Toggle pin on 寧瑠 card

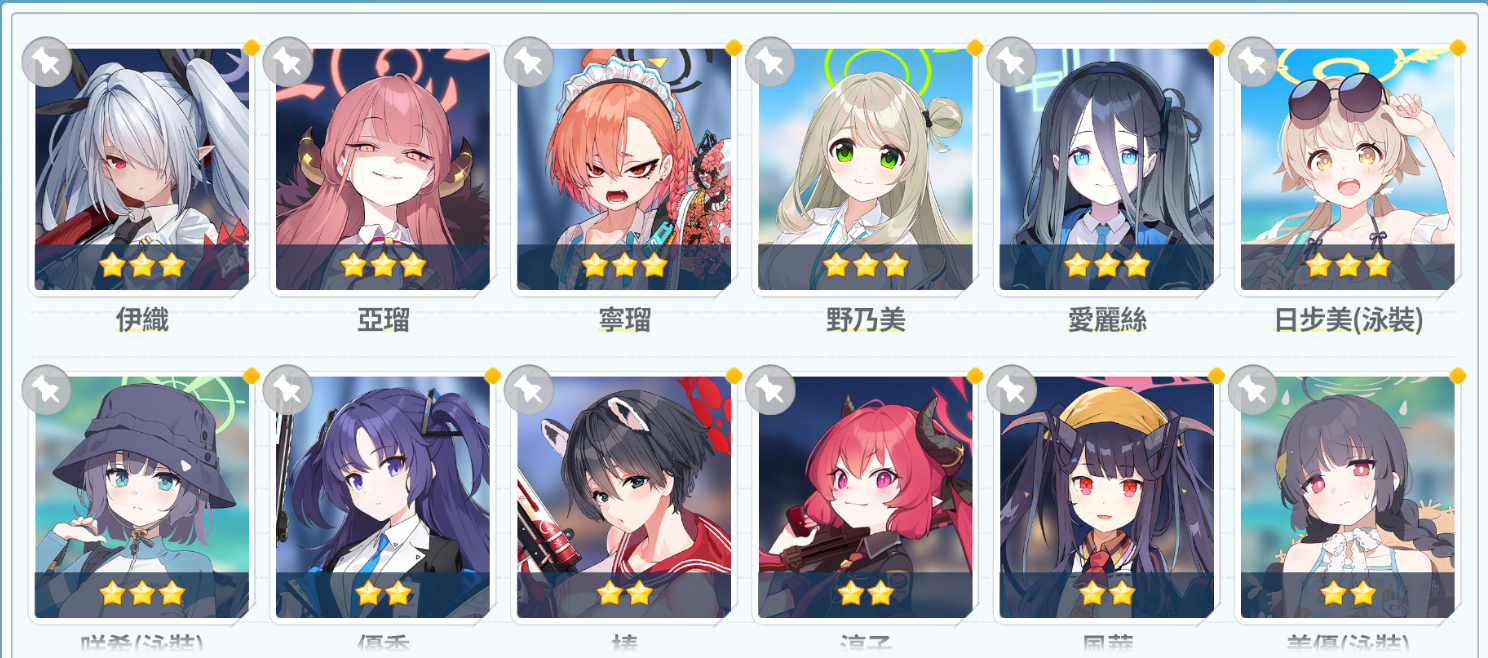coord(528,62)
